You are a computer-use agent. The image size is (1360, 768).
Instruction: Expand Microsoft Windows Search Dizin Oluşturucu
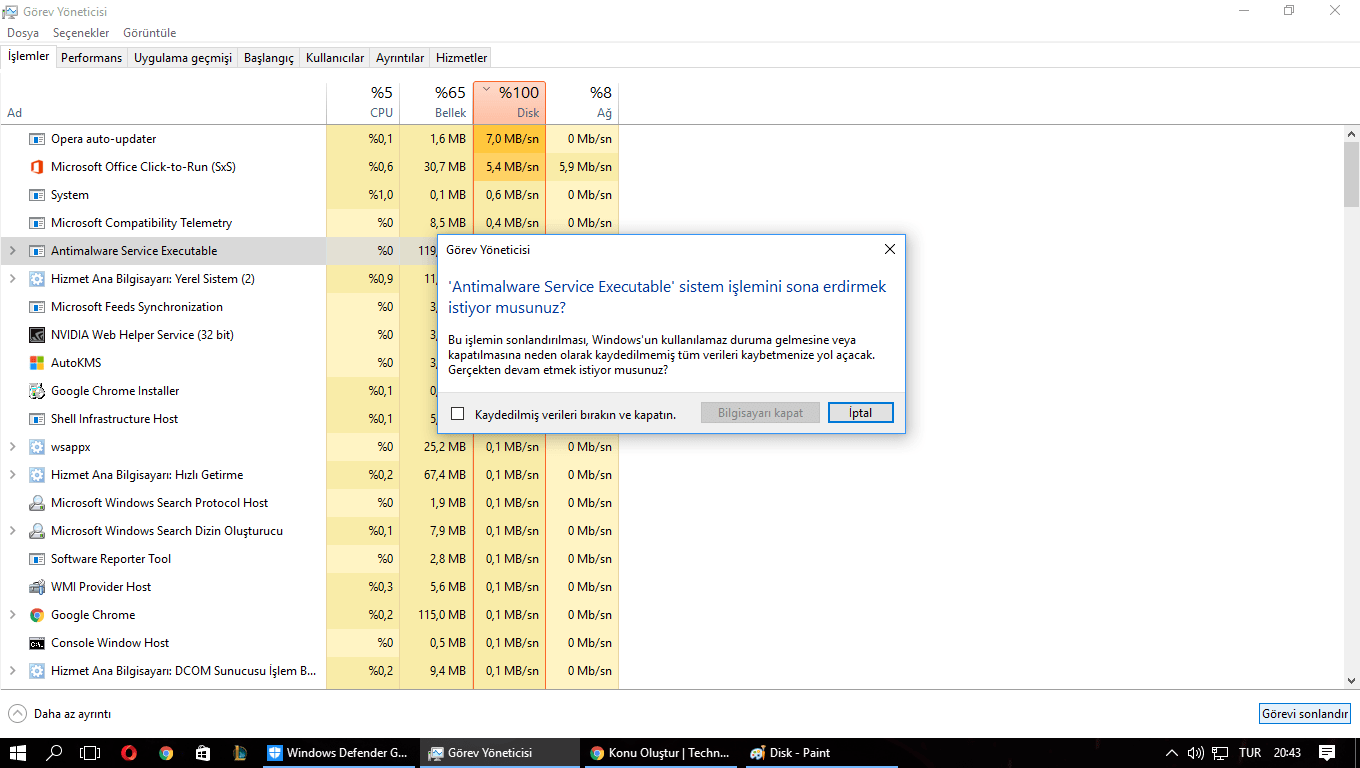click(x=12, y=531)
